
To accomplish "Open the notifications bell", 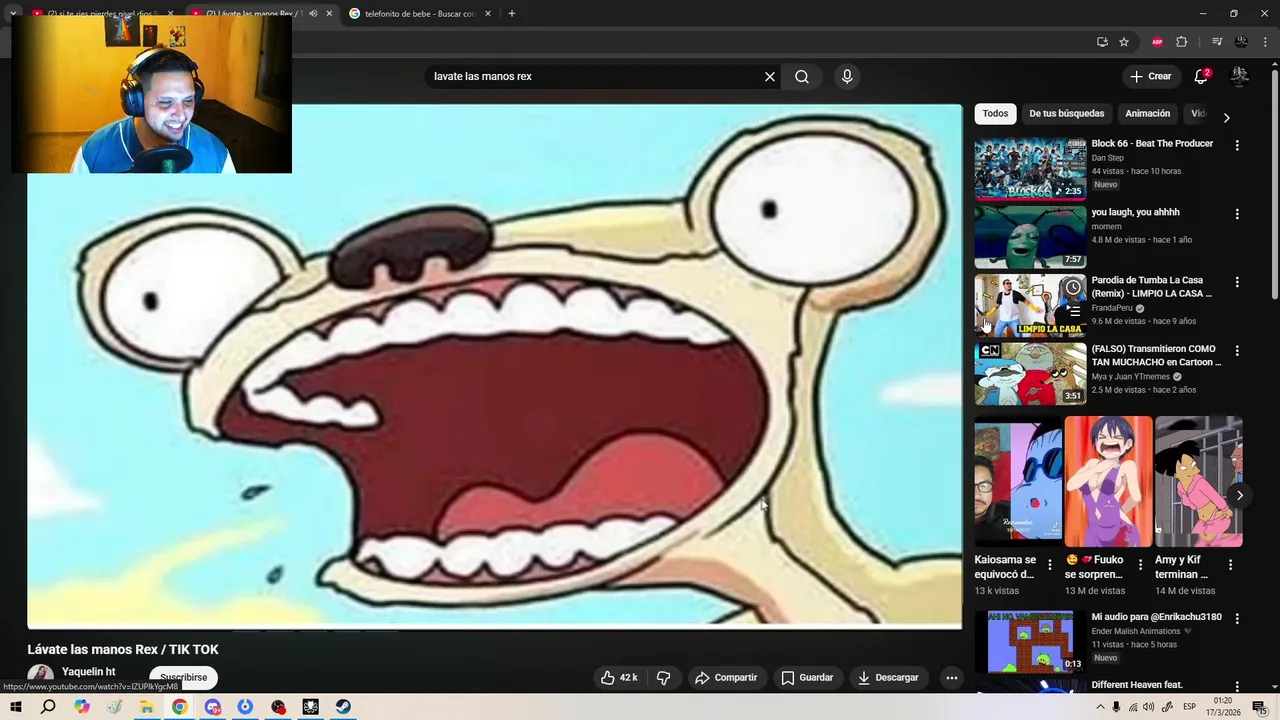I will (x=1202, y=76).
